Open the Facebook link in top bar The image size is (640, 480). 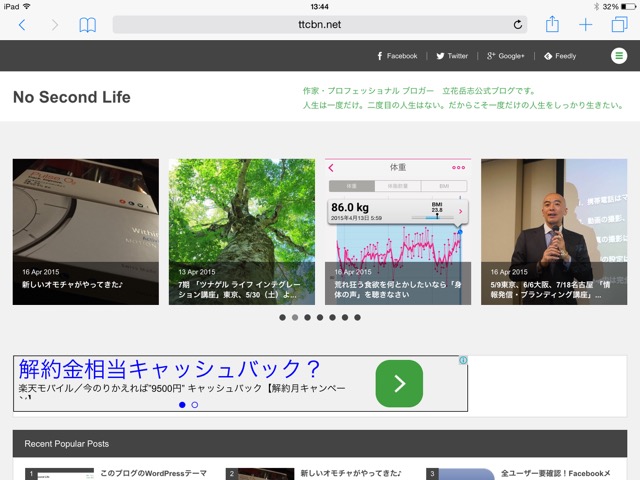pyautogui.click(x=396, y=56)
